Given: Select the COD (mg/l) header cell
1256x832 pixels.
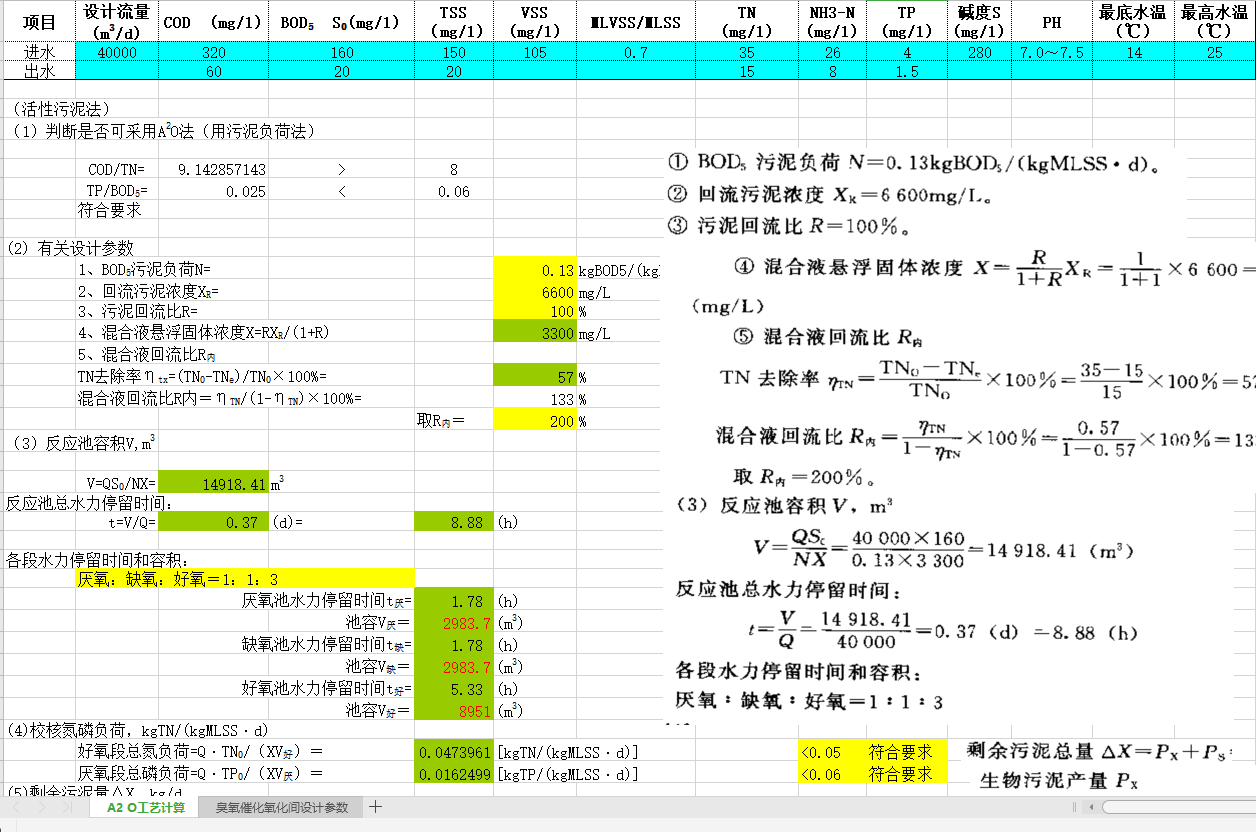Looking at the screenshot, I should tap(213, 22).
